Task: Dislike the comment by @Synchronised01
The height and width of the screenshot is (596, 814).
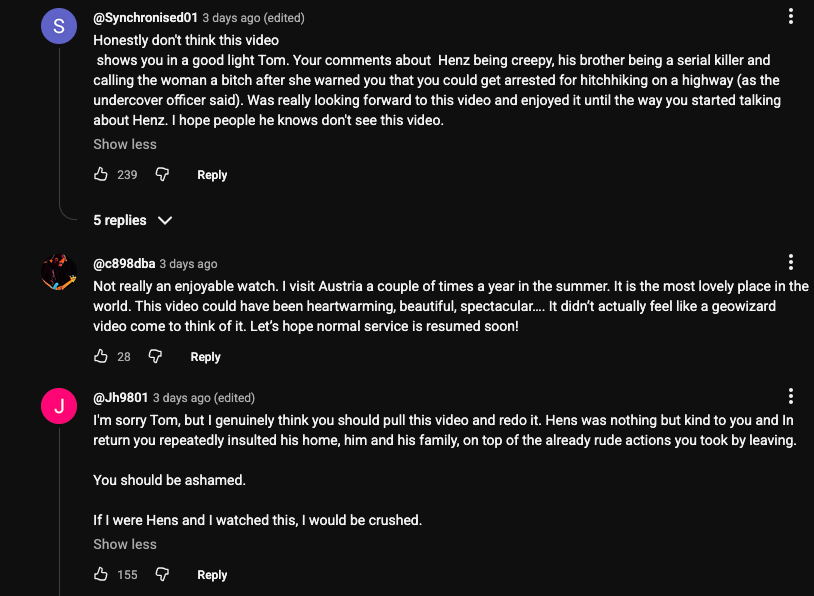Action: coord(162,175)
